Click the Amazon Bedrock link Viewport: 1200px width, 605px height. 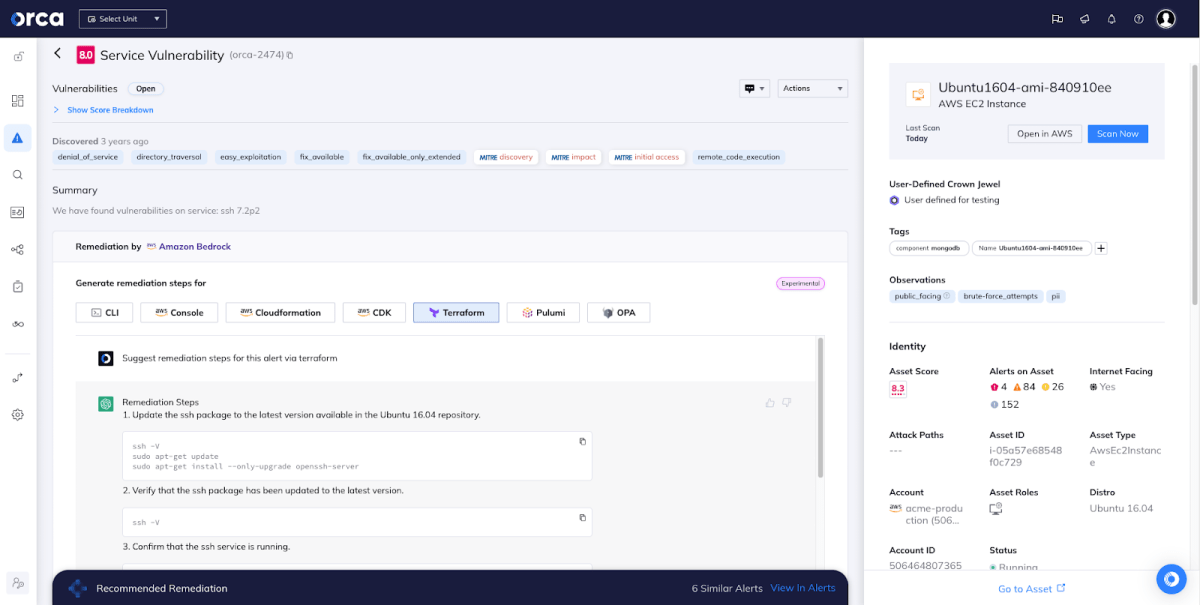pyautogui.click(x=195, y=246)
